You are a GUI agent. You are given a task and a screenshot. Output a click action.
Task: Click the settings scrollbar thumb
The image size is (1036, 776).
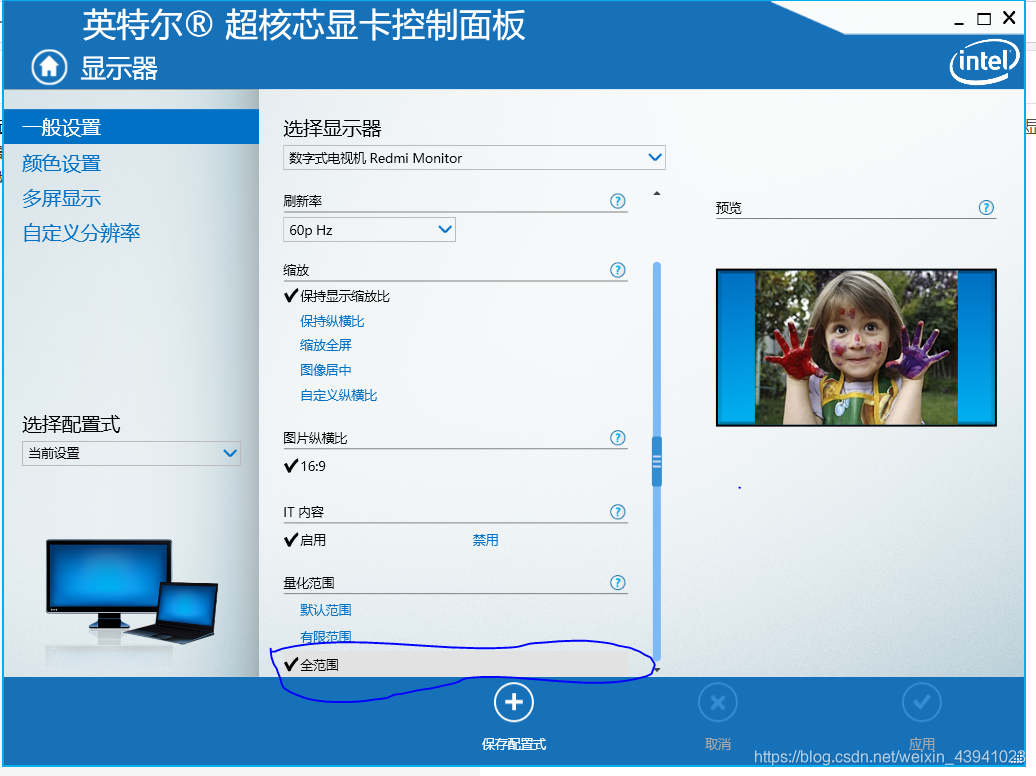click(x=657, y=461)
